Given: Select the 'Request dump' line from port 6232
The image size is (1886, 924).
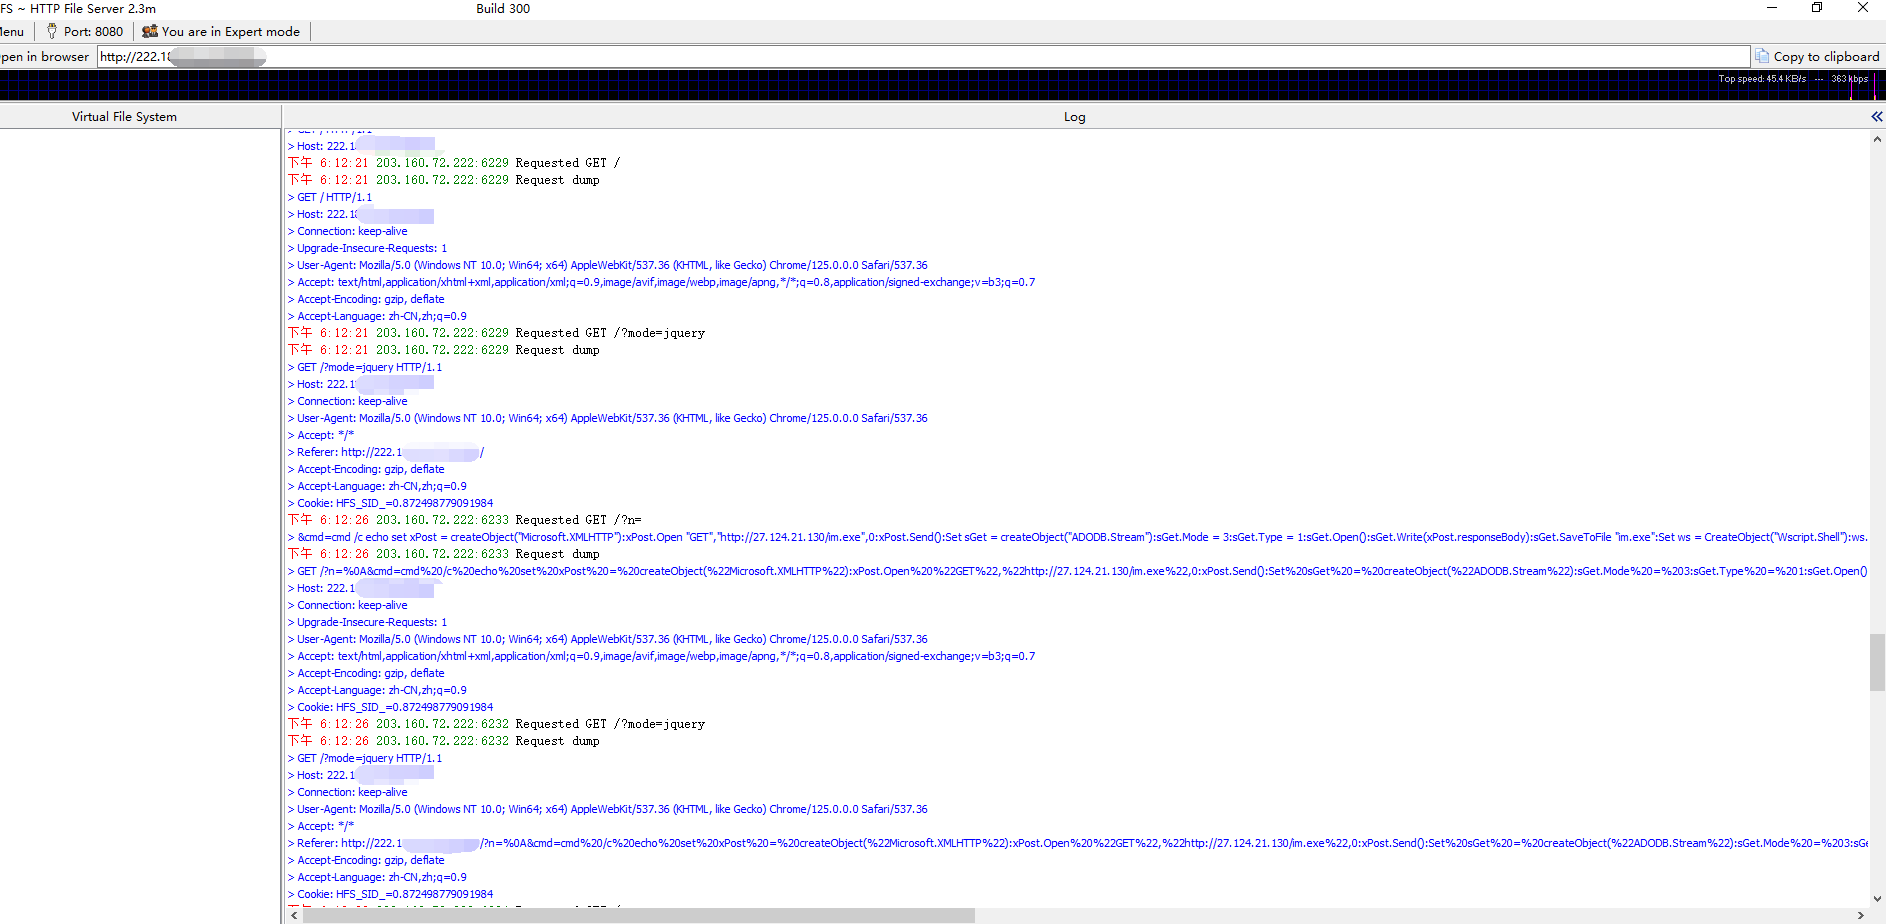Looking at the screenshot, I should 444,741.
